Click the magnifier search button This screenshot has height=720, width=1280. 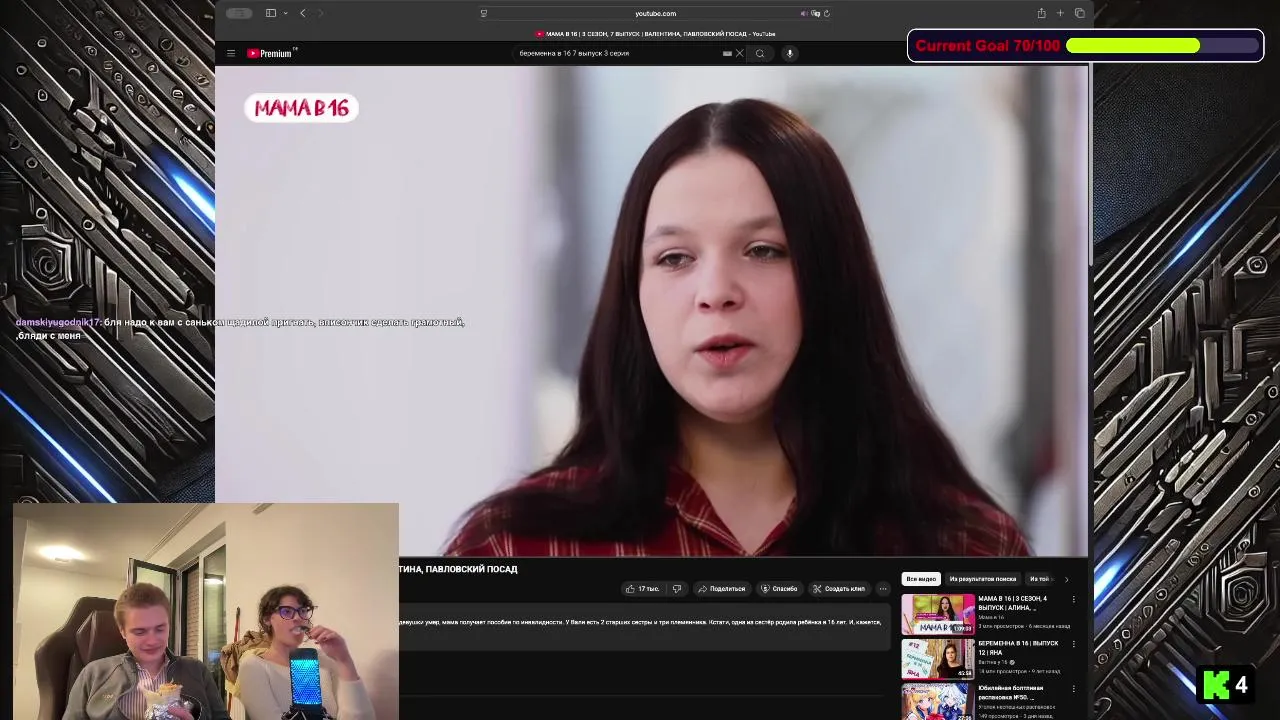pyautogui.click(x=760, y=54)
